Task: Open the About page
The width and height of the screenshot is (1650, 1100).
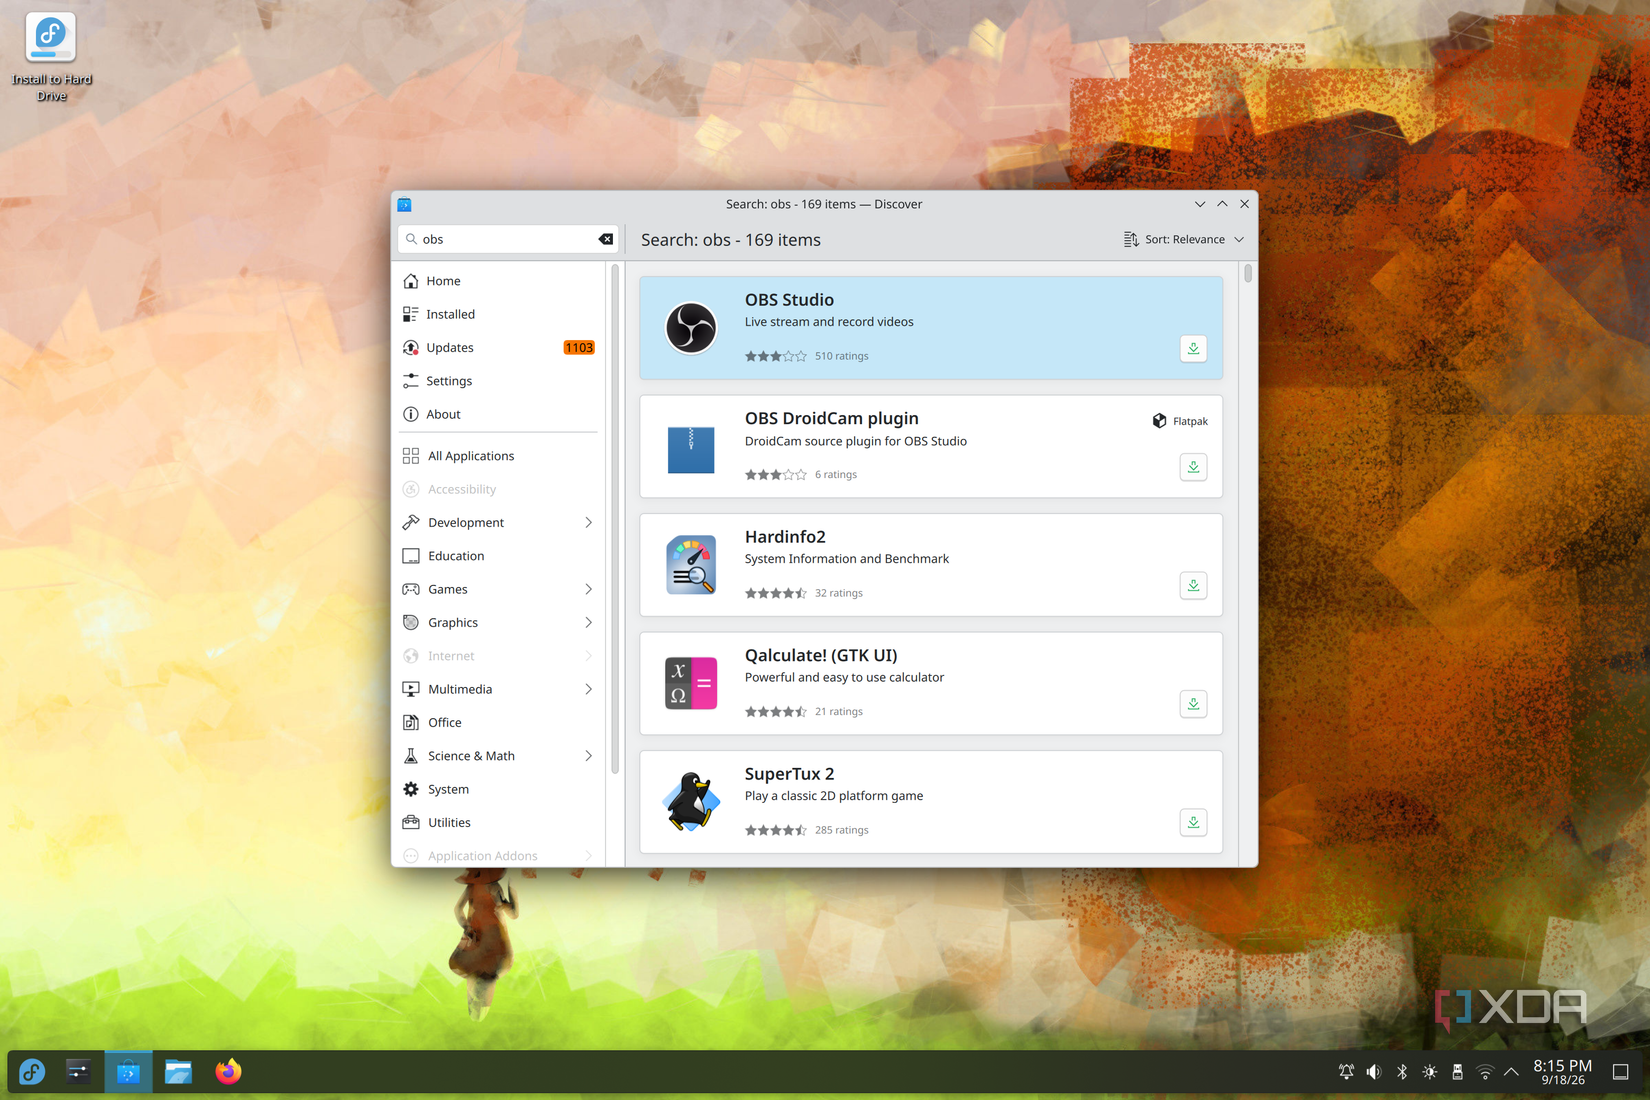Action: click(500, 414)
